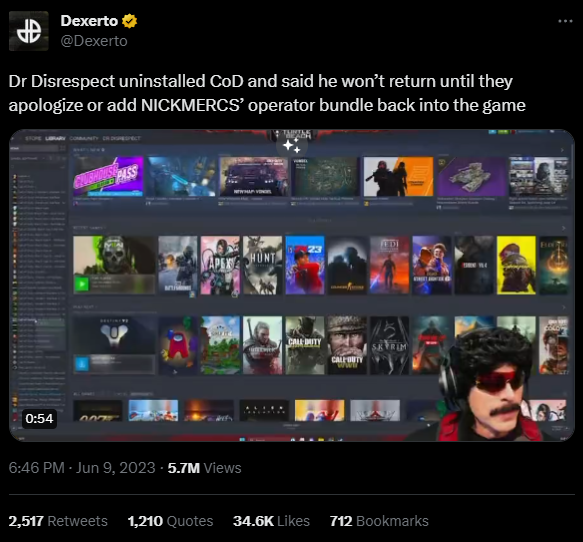The width and height of the screenshot is (583, 542).
Task: Click the 0:54 video duration badge
Action: pyautogui.click(x=39, y=419)
